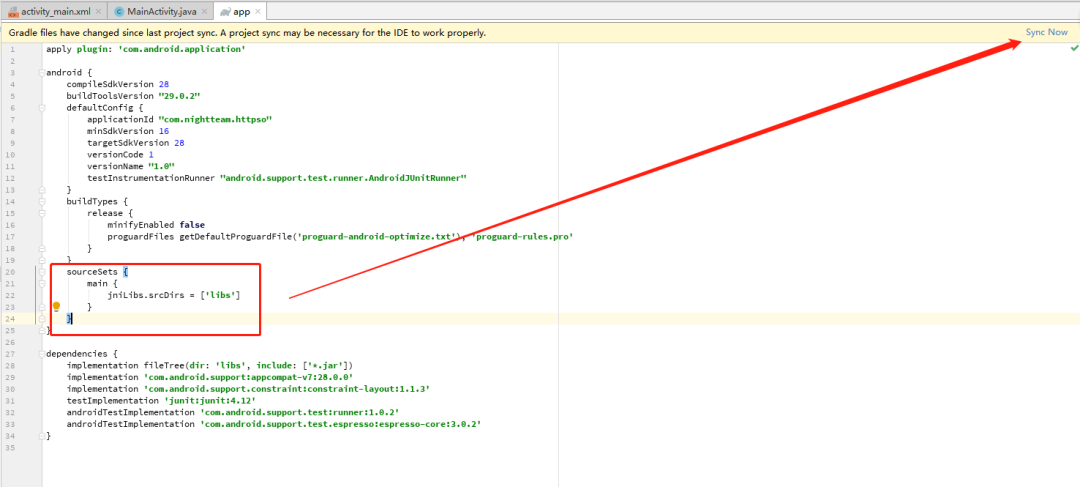Click the targetSdkVersion keyword
1080x487 pixels.
click(128, 143)
